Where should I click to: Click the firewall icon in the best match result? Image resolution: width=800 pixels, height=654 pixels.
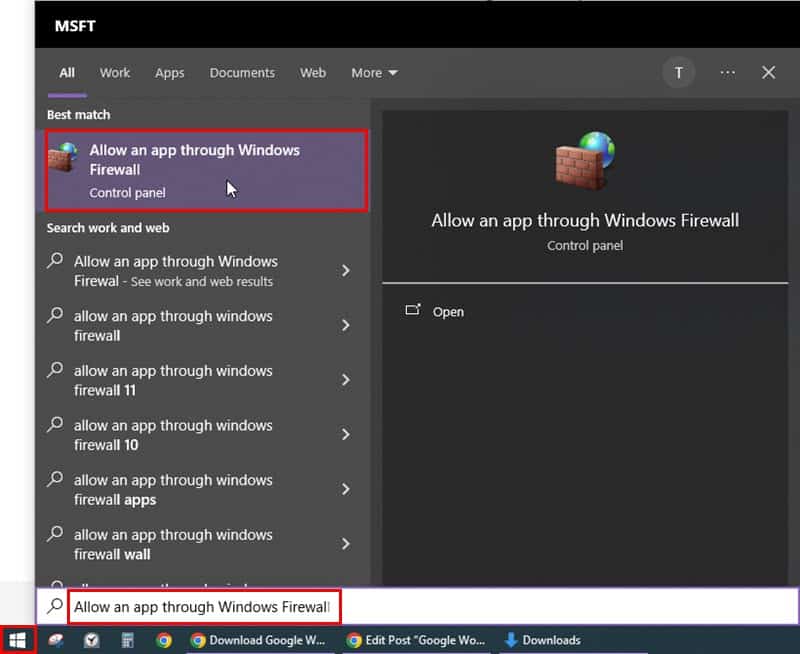click(63, 158)
